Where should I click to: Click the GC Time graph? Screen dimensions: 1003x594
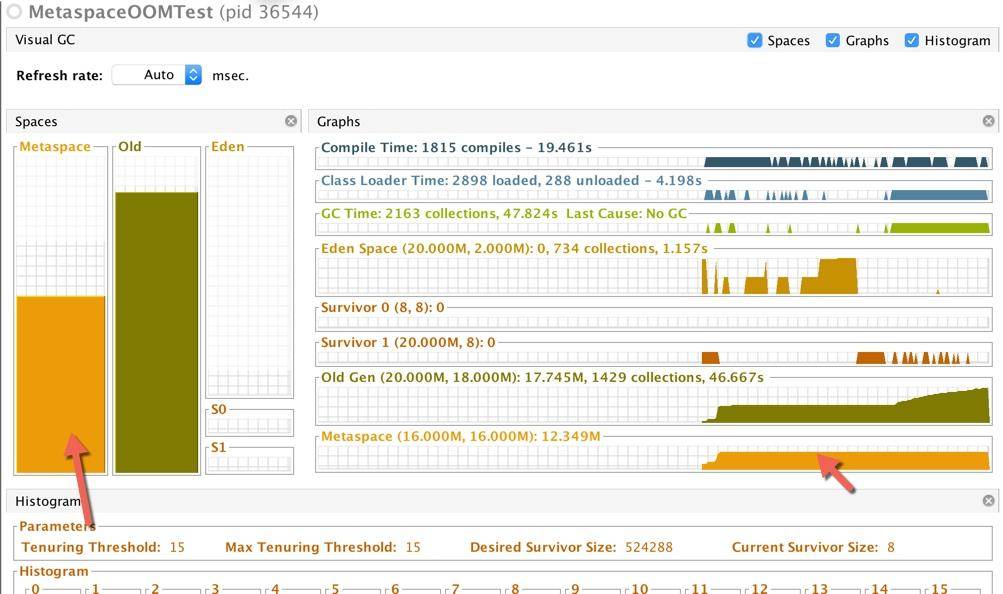coord(654,227)
